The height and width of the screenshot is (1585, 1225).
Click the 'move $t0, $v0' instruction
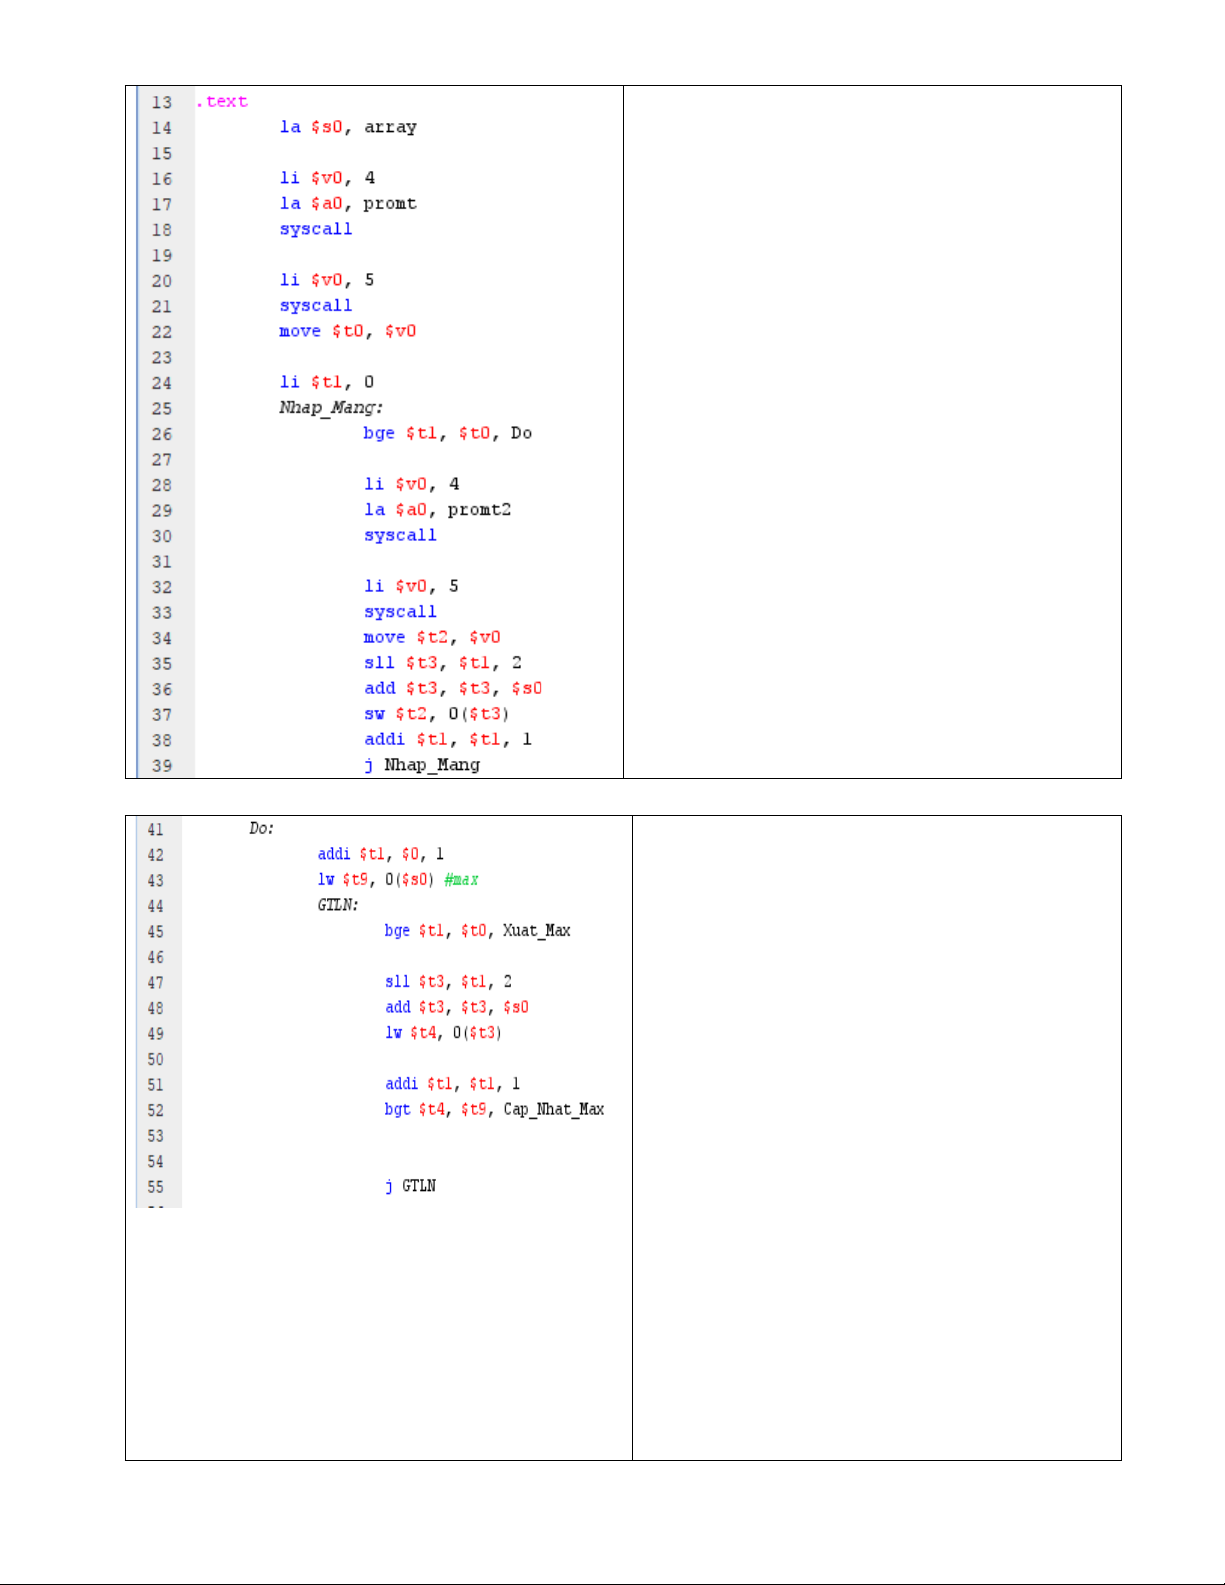point(347,331)
